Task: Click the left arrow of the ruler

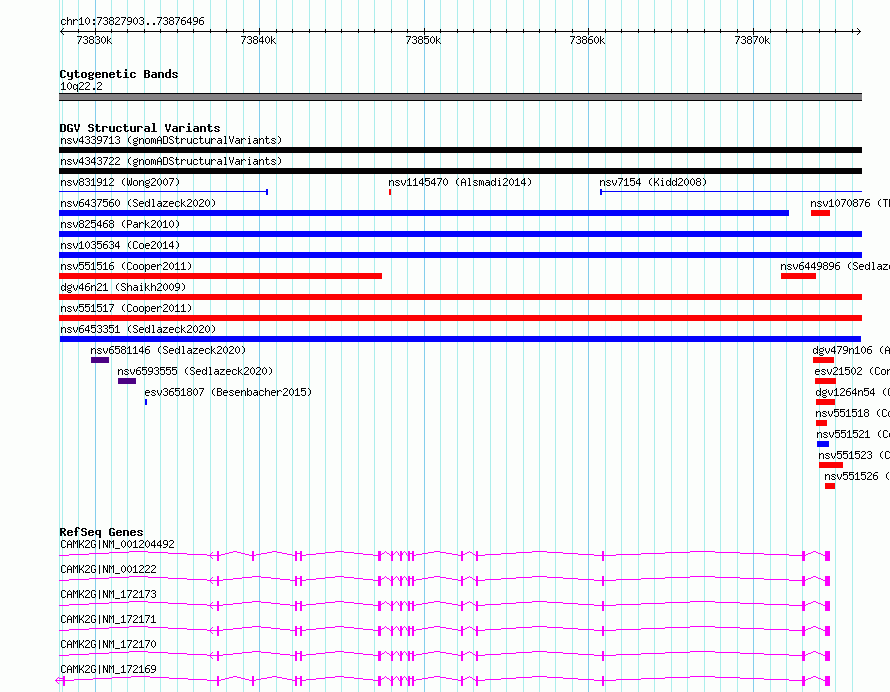Action: pos(62,31)
